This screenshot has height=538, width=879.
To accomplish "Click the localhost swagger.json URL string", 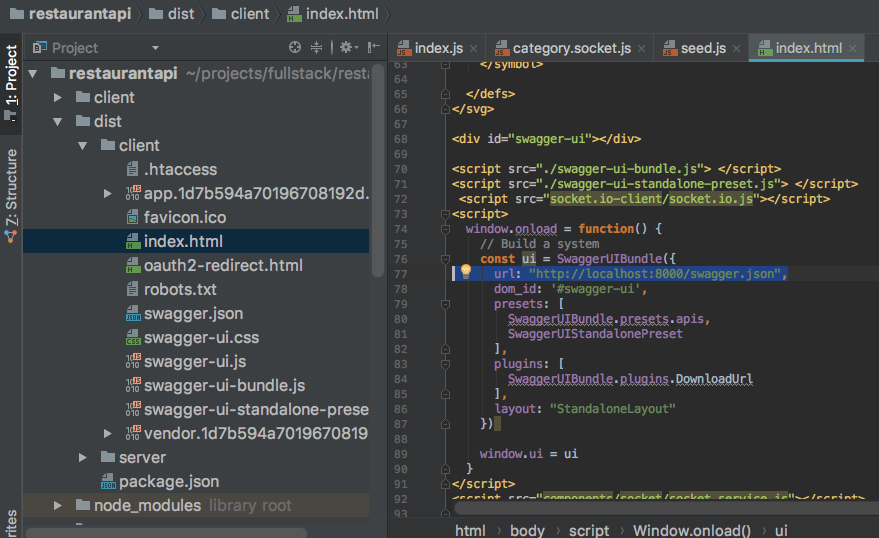I will [655, 274].
